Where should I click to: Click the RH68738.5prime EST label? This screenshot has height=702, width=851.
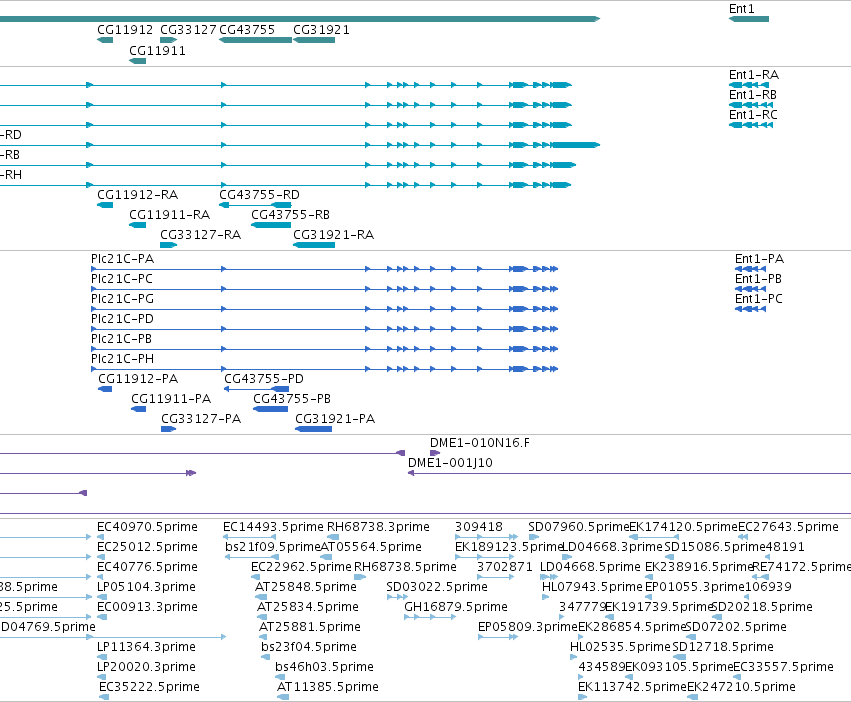(405, 567)
